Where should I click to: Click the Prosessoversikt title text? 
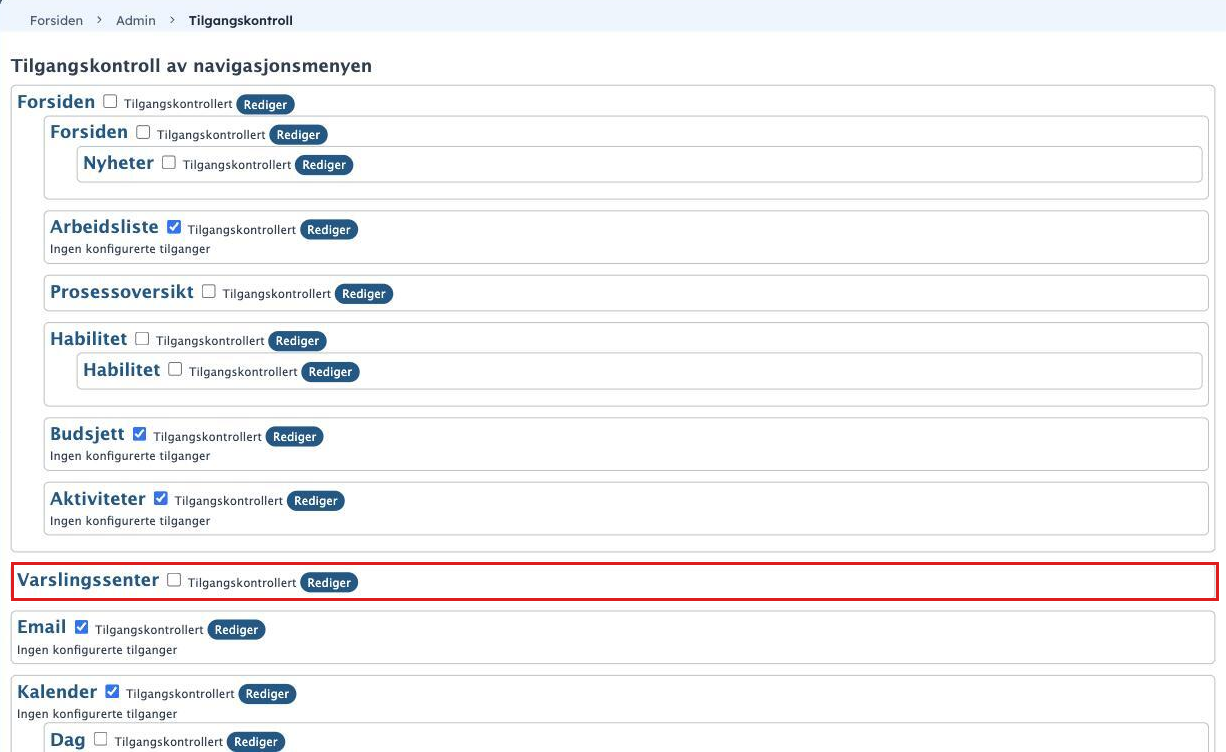[122, 292]
